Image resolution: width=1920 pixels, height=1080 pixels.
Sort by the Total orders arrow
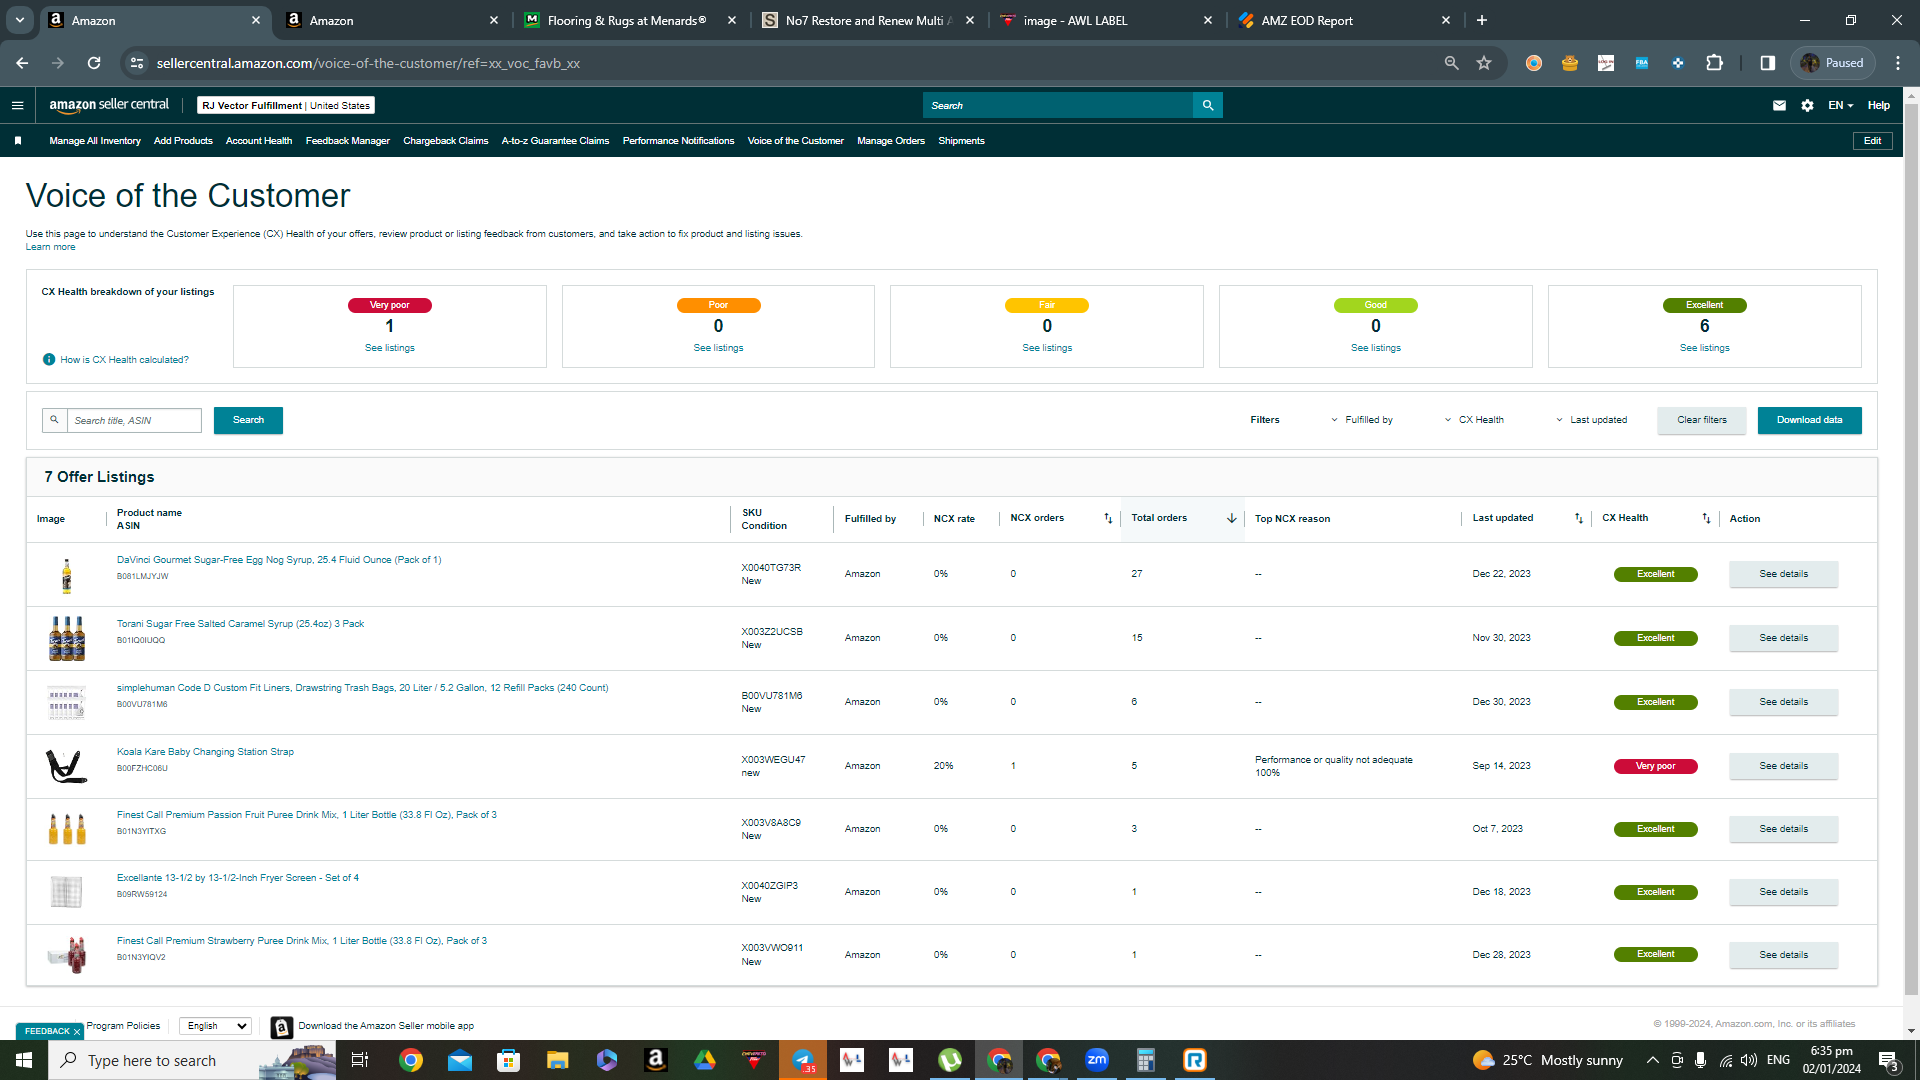coord(1231,518)
